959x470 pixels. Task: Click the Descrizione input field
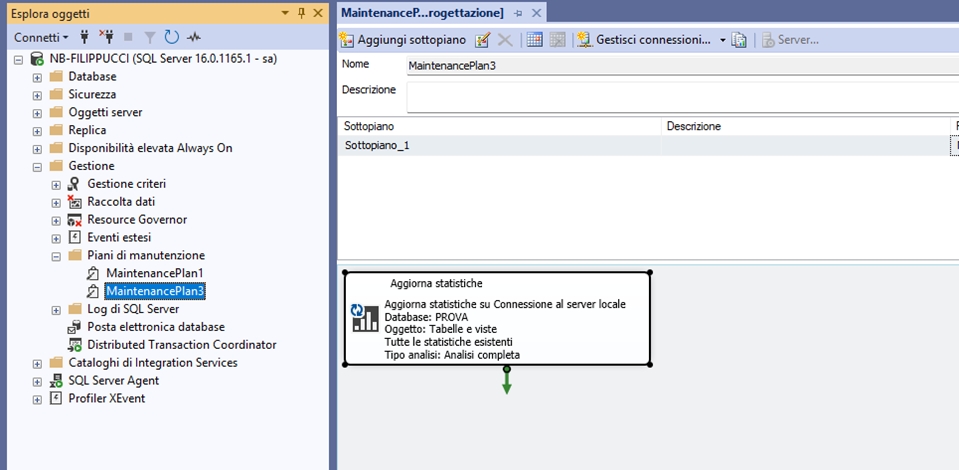pos(682,97)
